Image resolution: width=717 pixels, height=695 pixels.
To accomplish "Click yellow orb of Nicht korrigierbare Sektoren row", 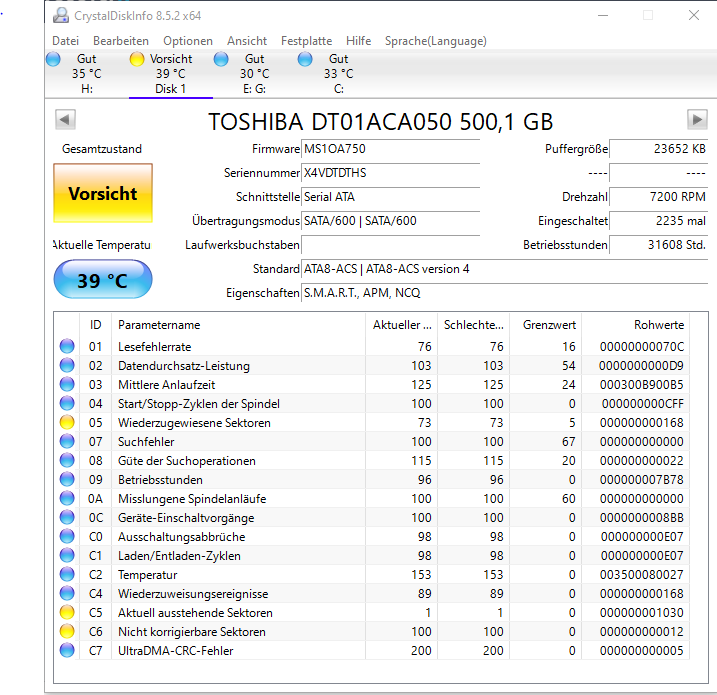I will tap(67, 631).
